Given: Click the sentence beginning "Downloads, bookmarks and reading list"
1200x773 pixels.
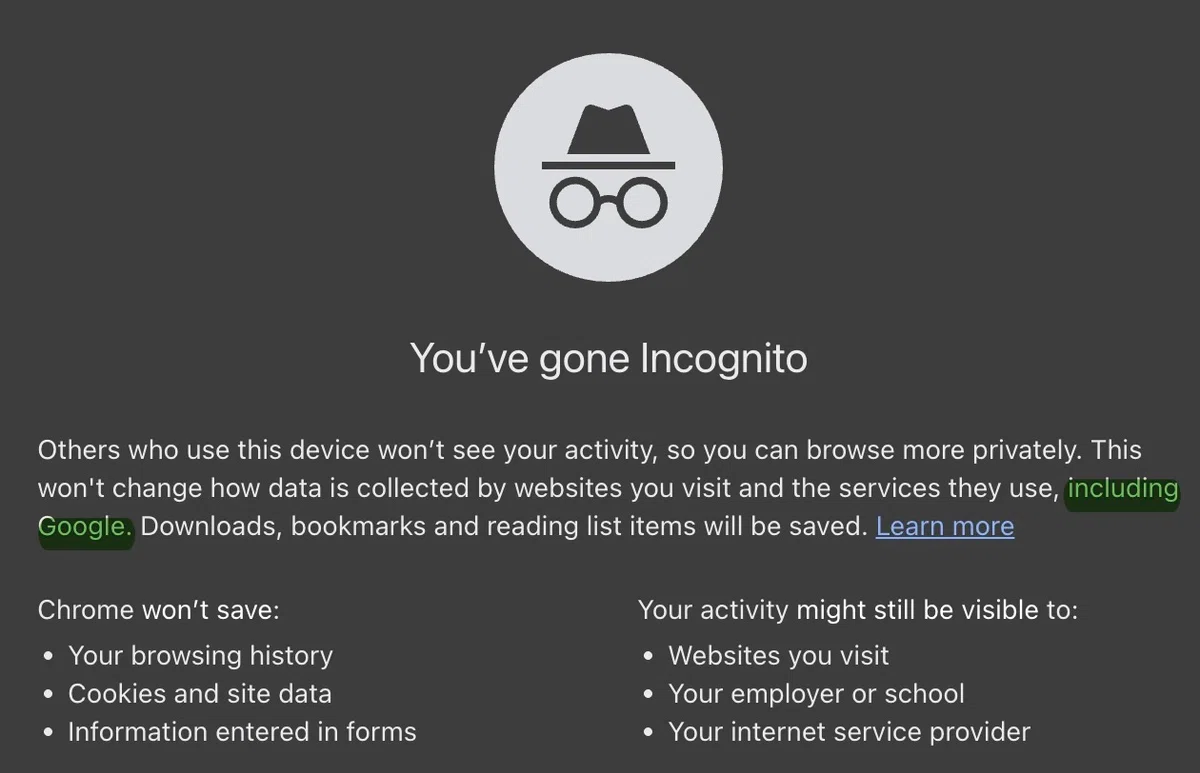Looking at the screenshot, I should [x=504, y=526].
